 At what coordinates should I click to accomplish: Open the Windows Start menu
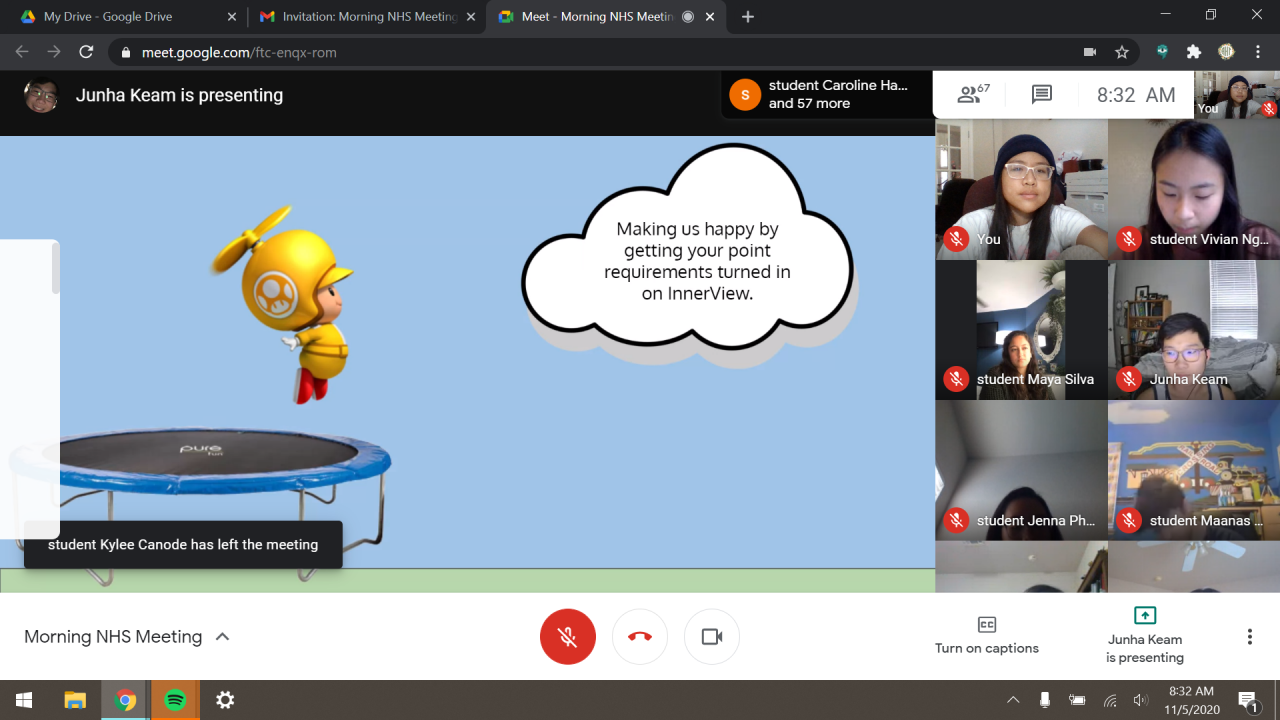(x=24, y=700)
